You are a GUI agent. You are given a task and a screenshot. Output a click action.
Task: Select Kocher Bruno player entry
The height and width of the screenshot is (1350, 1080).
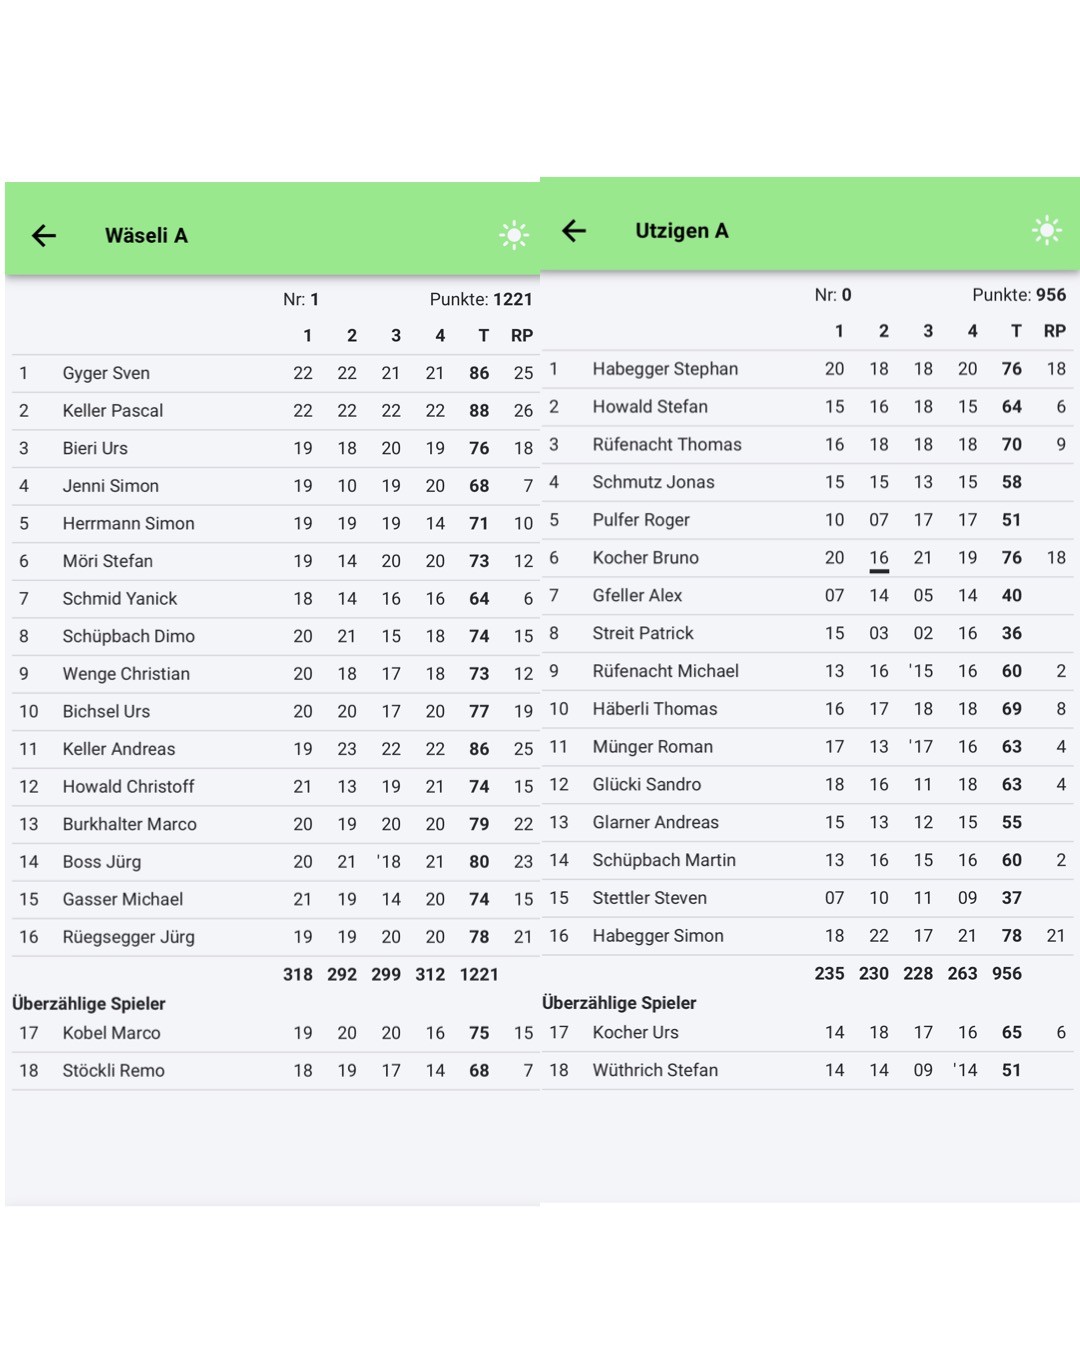(645, 558)
